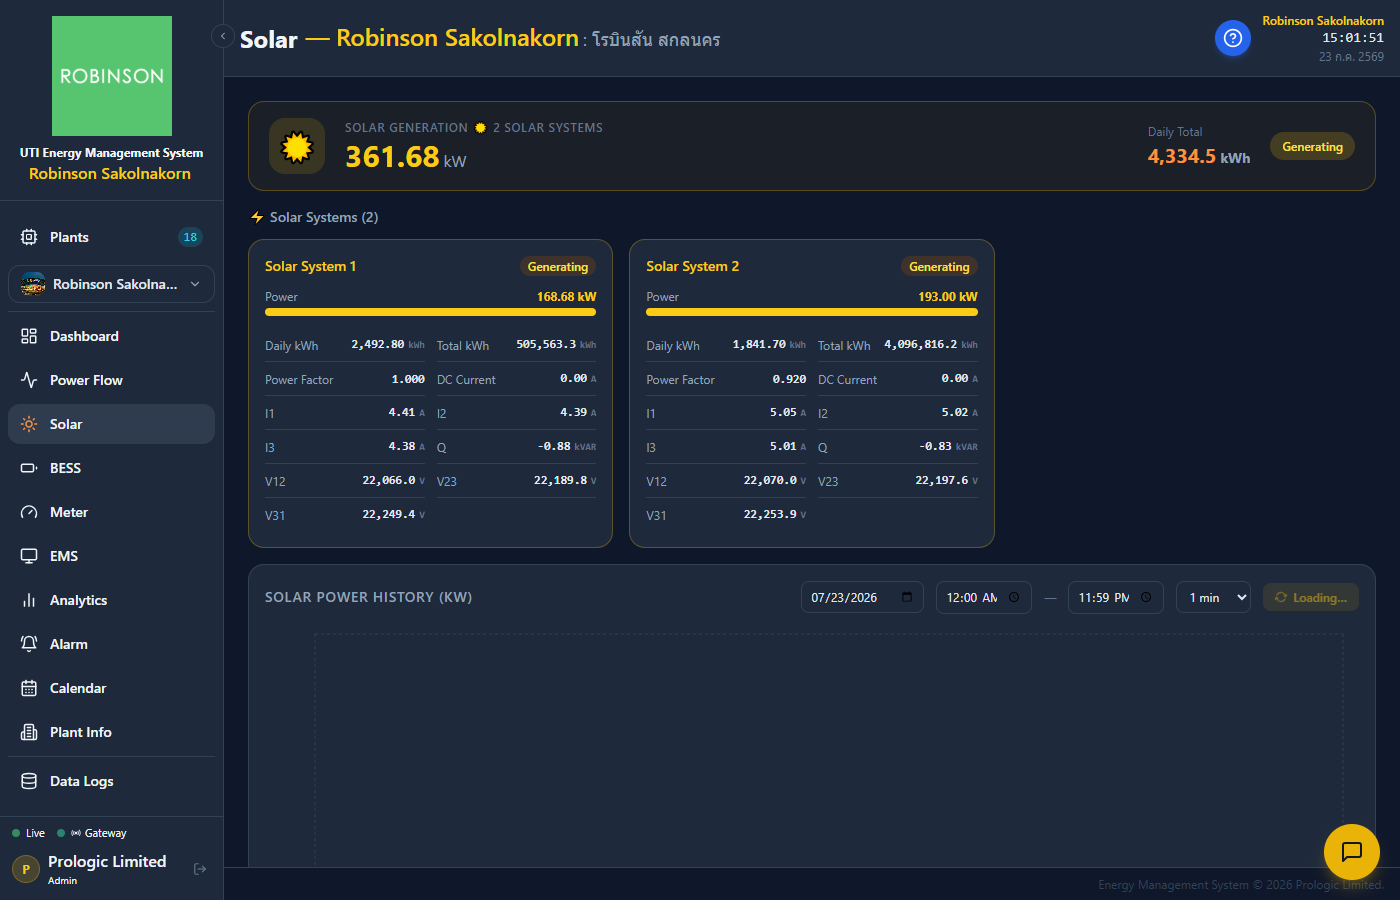Click the Solar sun icon in sidebar
The height and width of the screenshot is (900, 1400).
pos(29,424)
